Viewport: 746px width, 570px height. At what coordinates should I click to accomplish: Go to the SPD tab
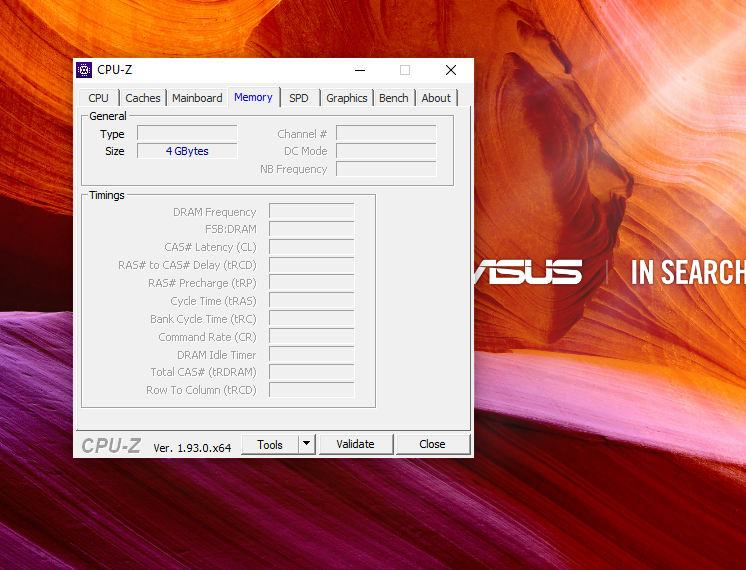point(299,98)
